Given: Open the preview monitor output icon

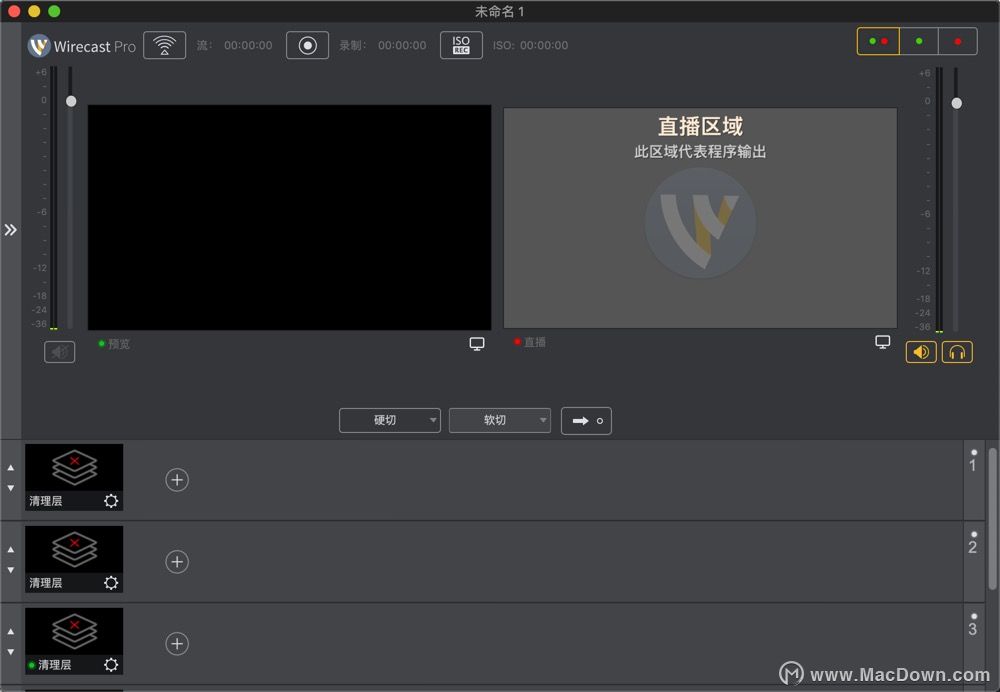Looking at the screenshot, I should (477, 344).
